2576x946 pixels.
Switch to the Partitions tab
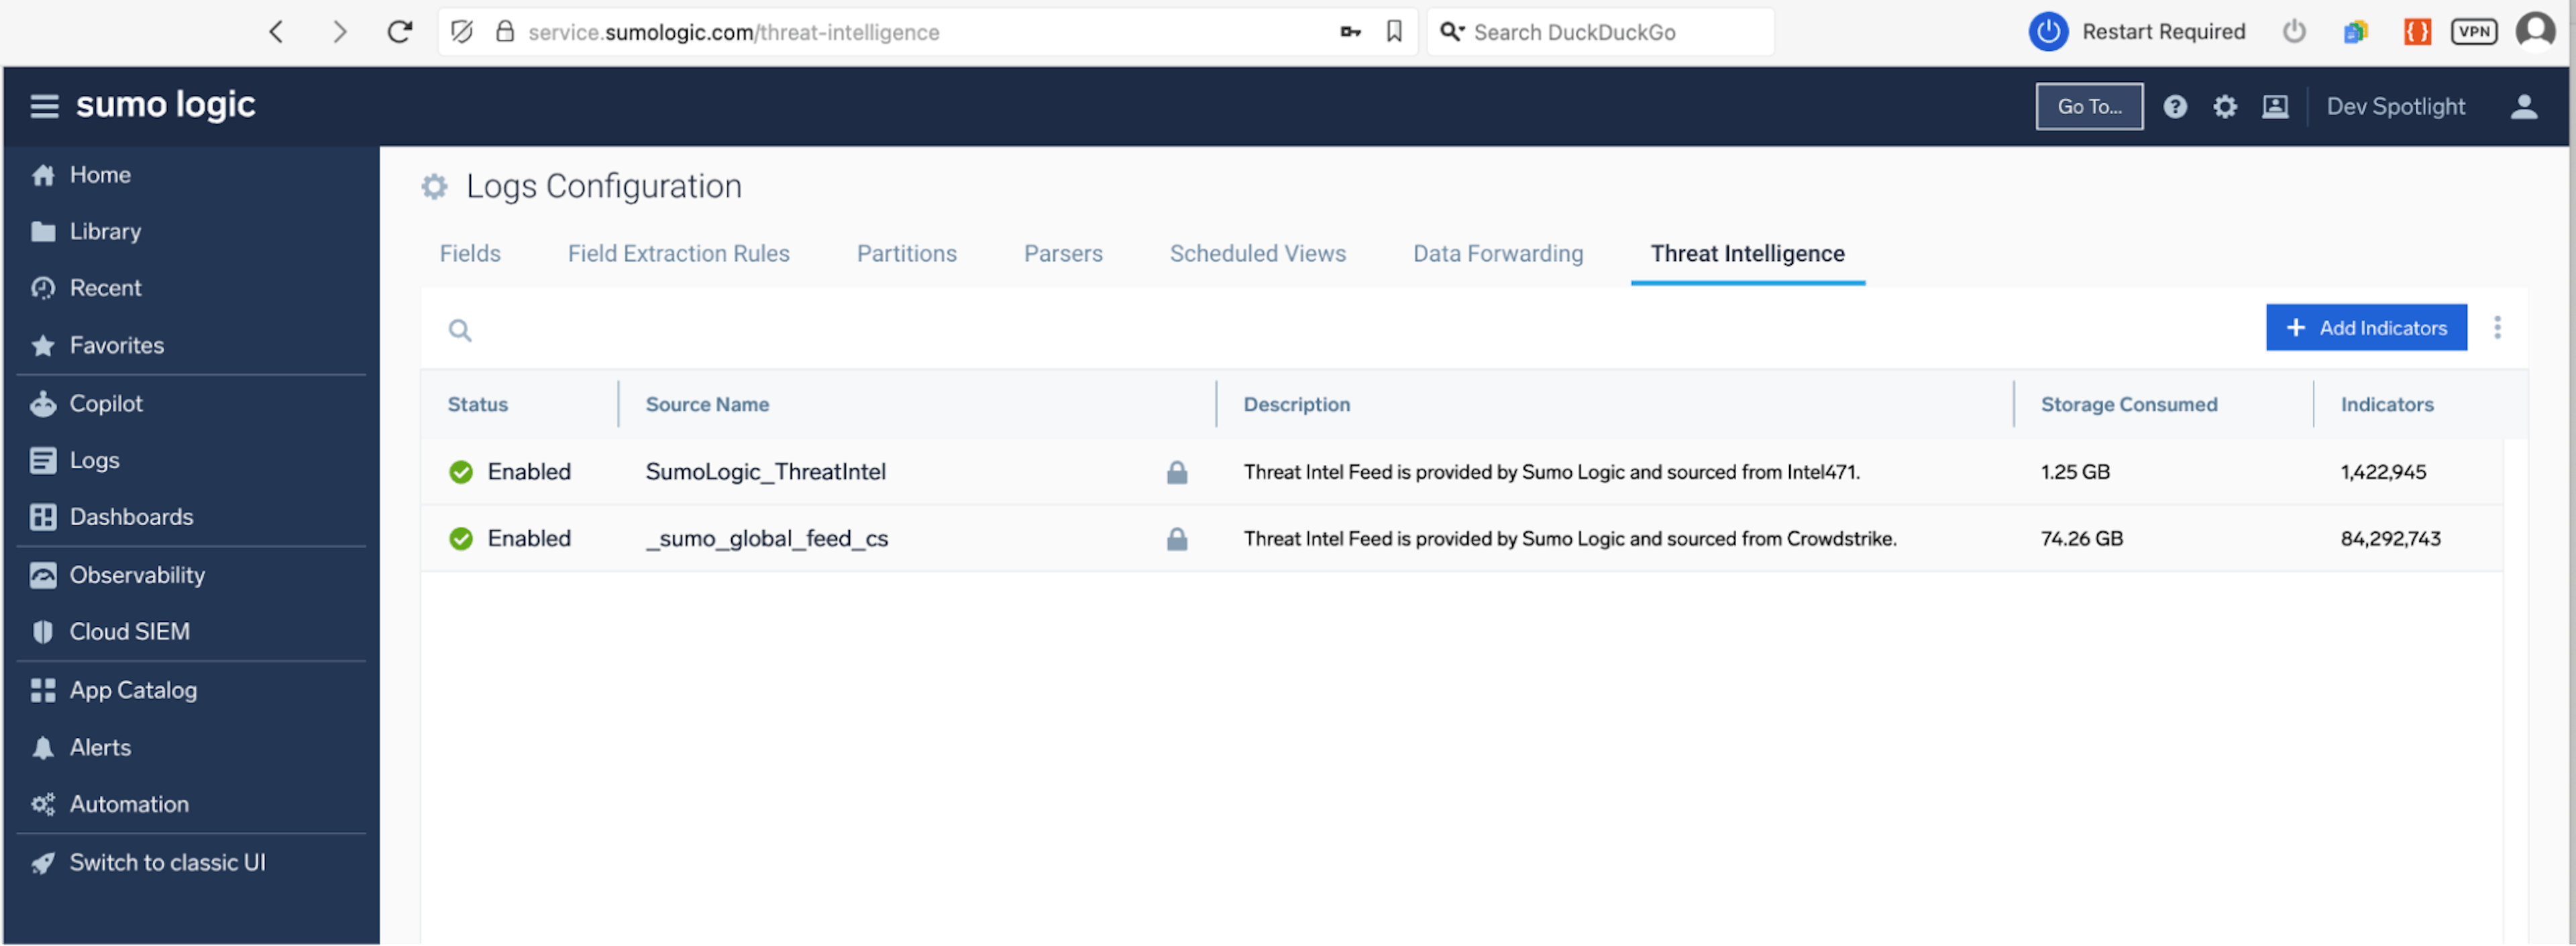tap(906, 254)
